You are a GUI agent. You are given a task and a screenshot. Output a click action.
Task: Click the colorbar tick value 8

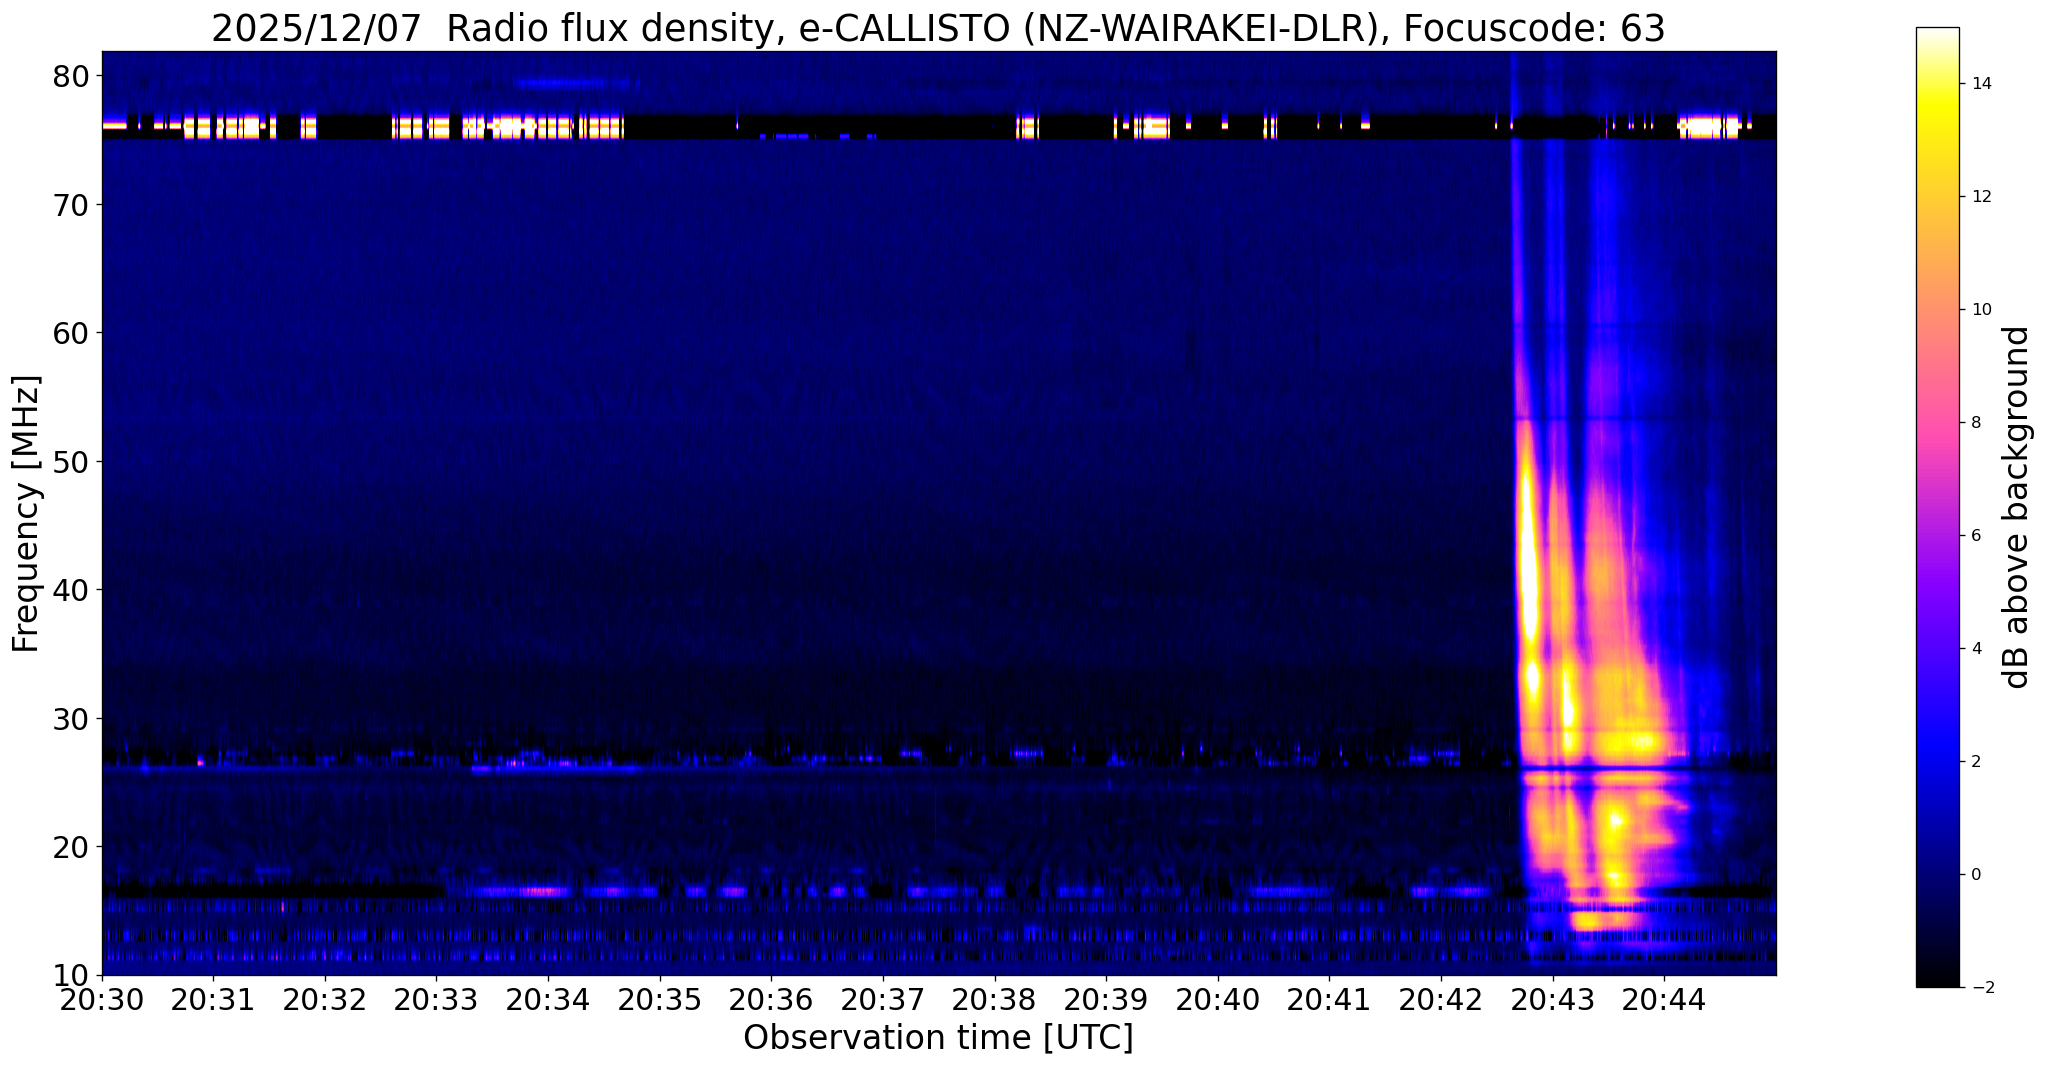(x=1975, y=423)
